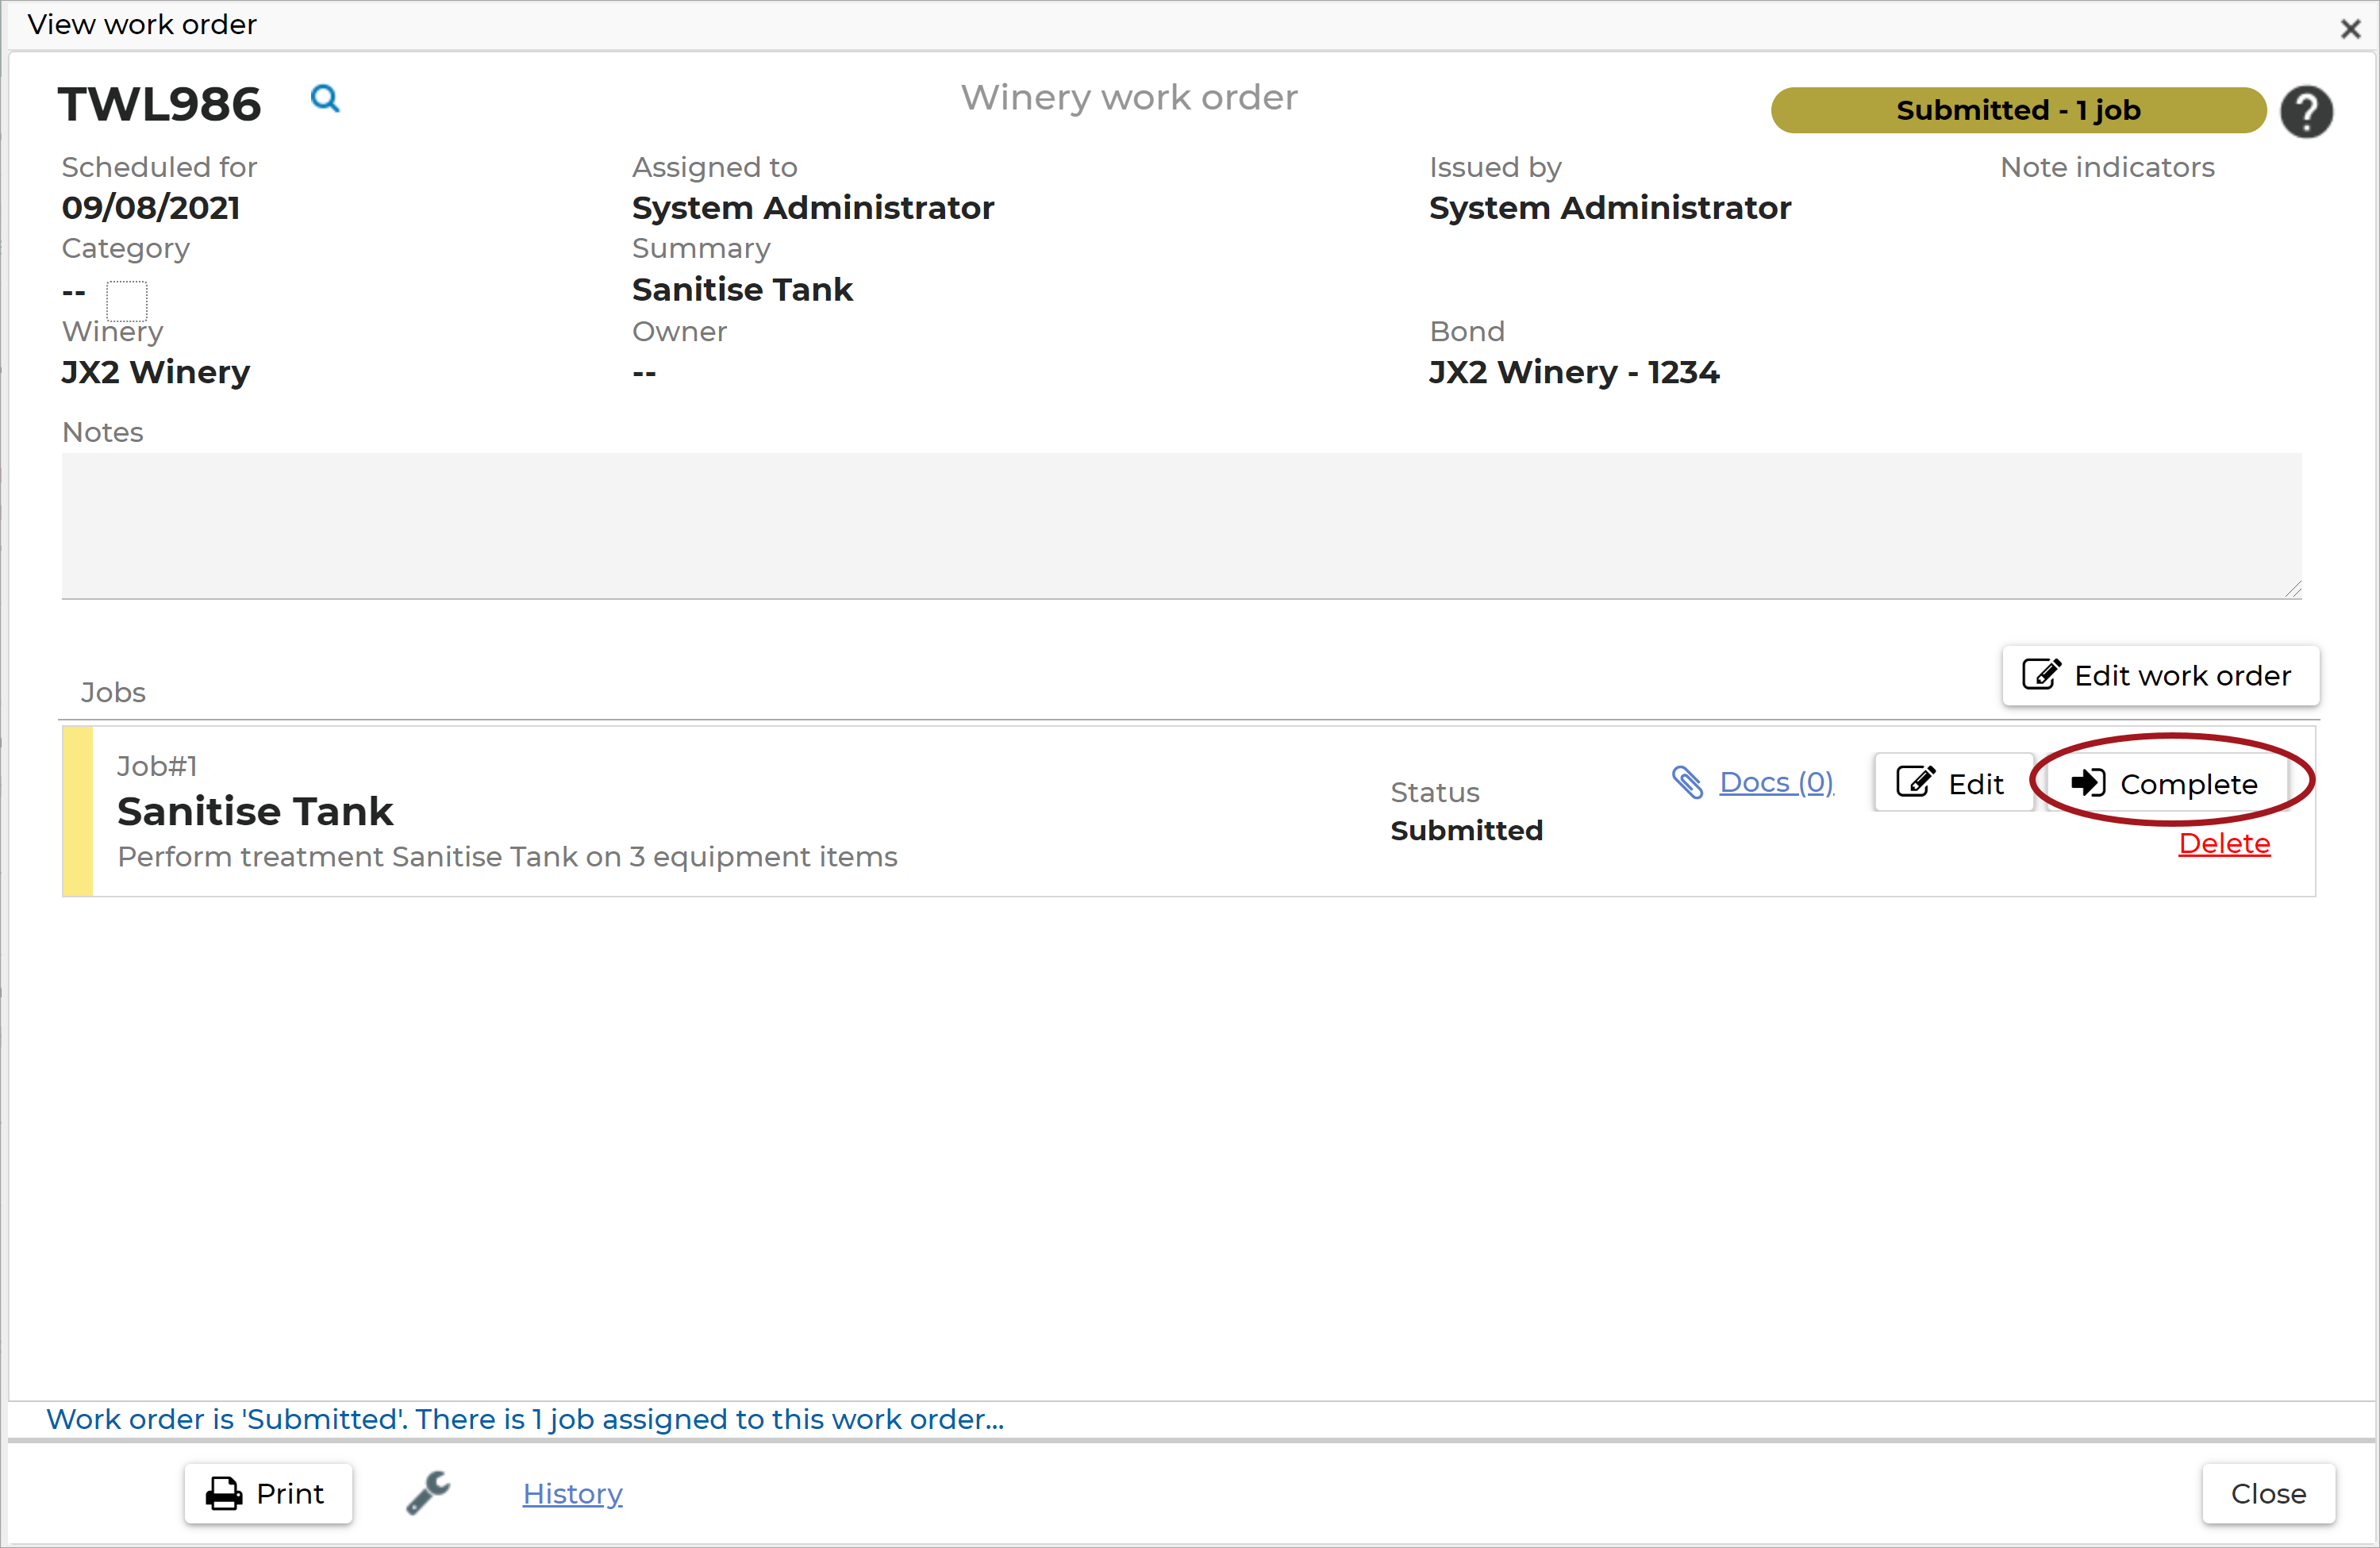Click the Close button
The image size is (2380, 1548).
tap(2268, 1493)
